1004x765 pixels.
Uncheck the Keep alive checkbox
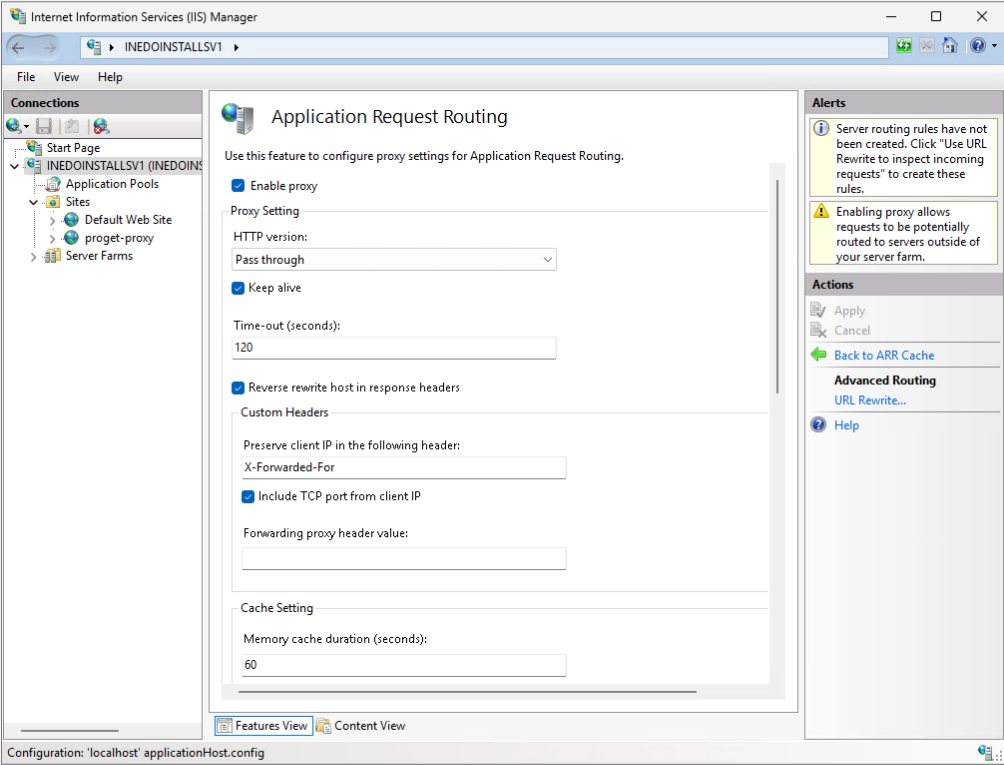click(x=238, y=288)
